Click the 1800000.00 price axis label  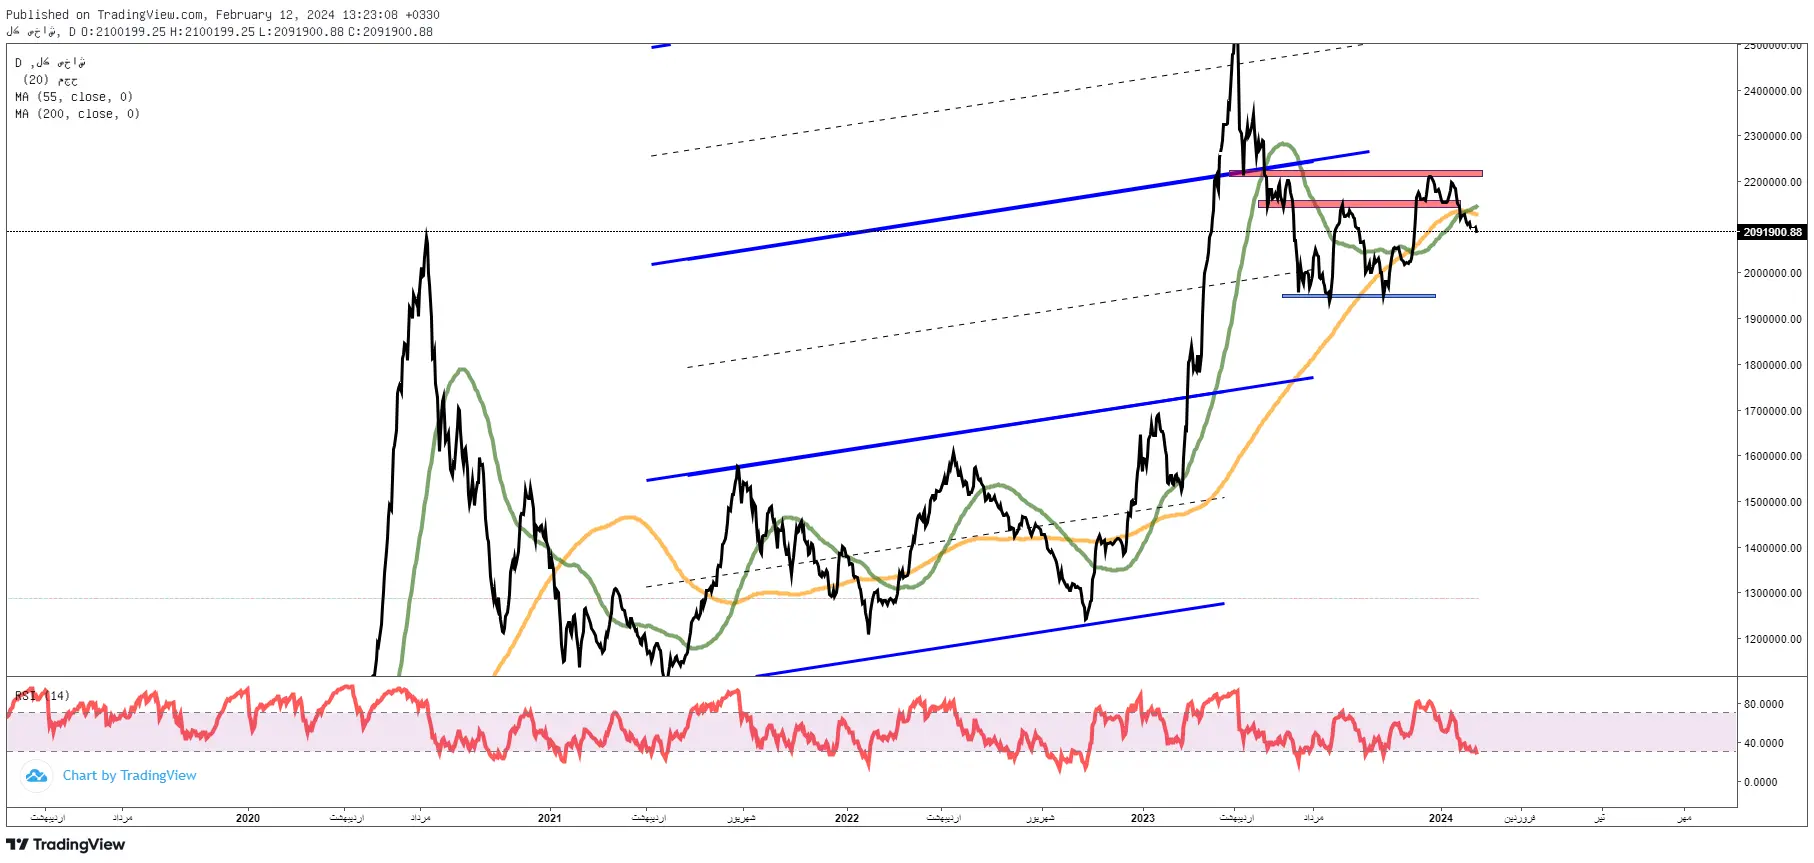pos(1772,366)
